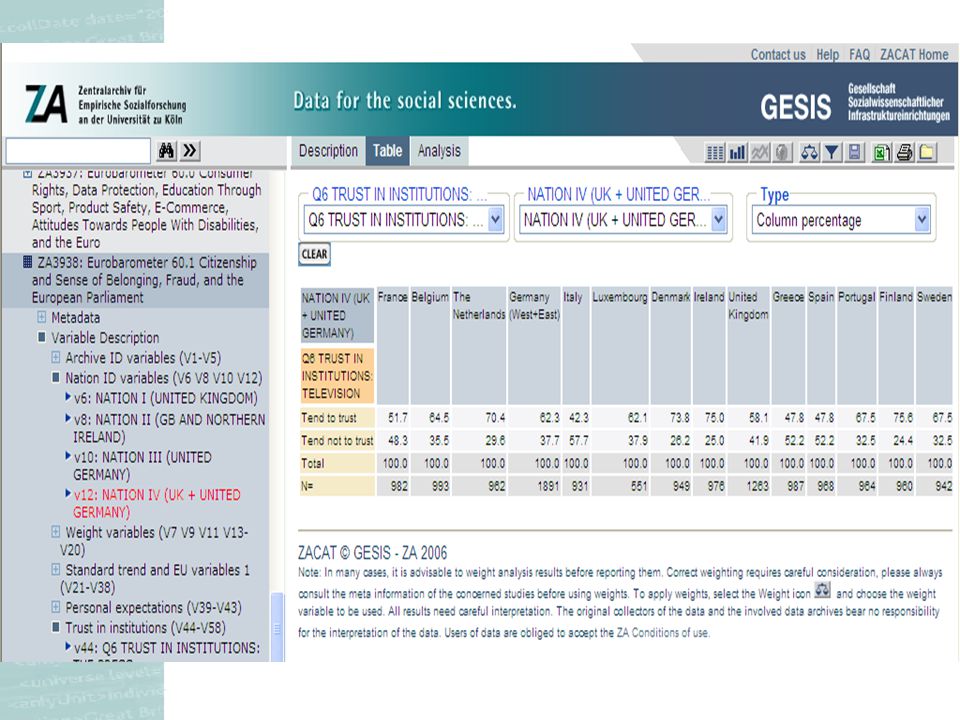The image size is (960, 720).
Task: Click the search input field
Action: [x=78, y=151]
